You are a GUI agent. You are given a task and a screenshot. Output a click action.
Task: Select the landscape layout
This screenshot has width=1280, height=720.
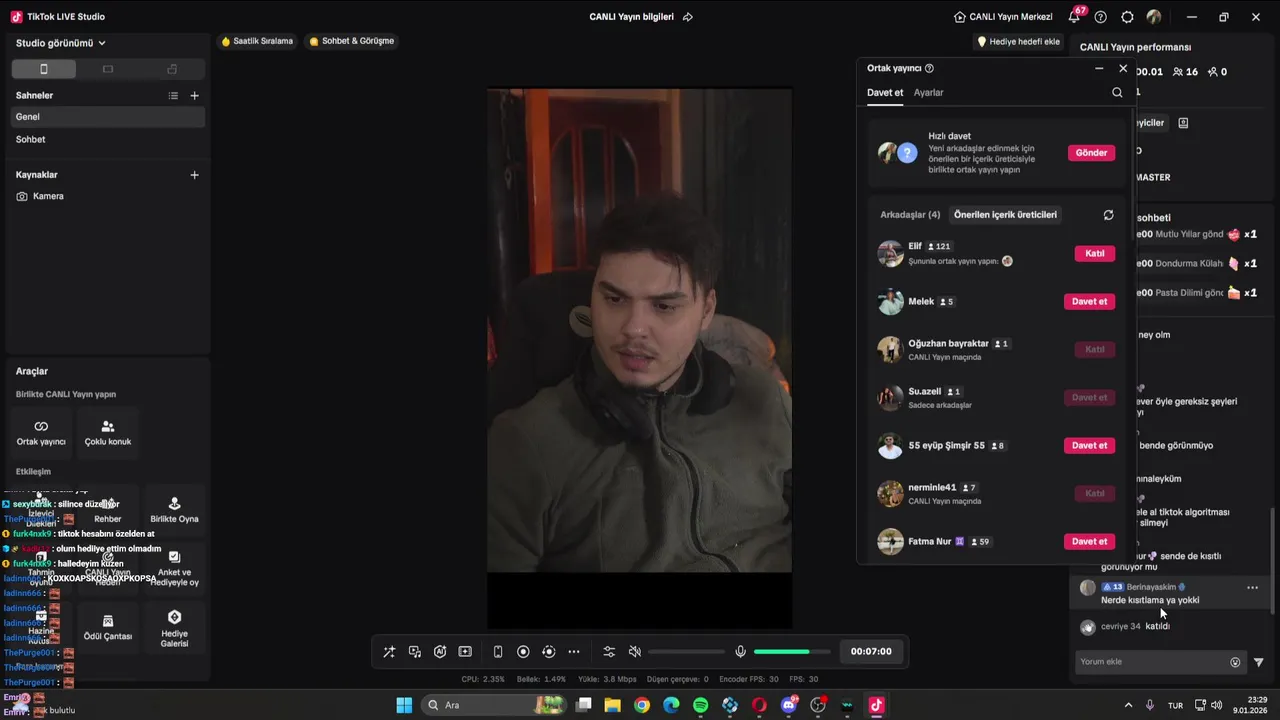(x=108, y=69)
